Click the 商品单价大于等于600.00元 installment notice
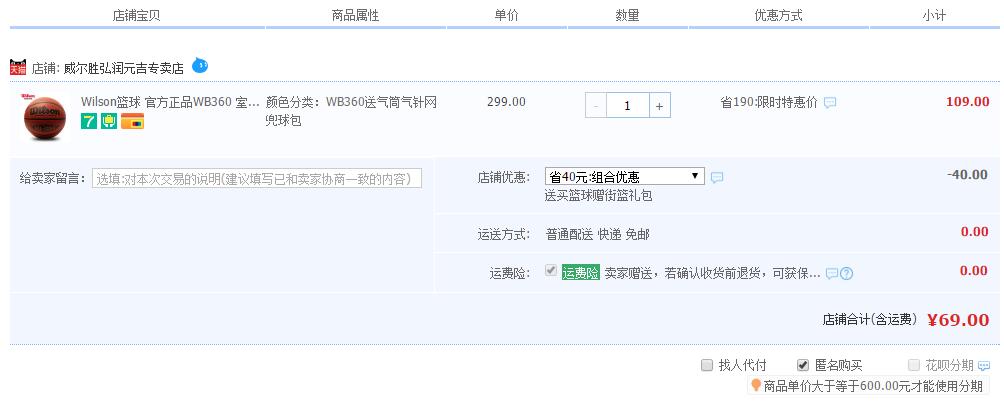Screen dimensions: 1004x401 tap(873, 386)
